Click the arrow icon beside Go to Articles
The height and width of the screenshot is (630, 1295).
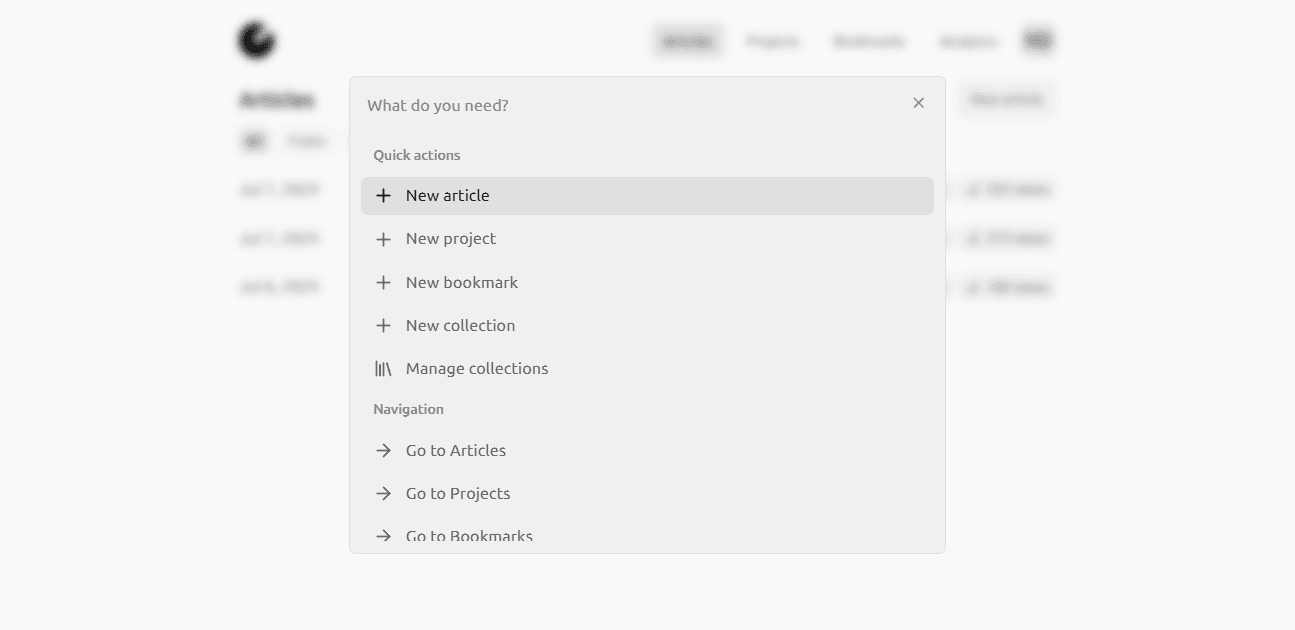383,451
